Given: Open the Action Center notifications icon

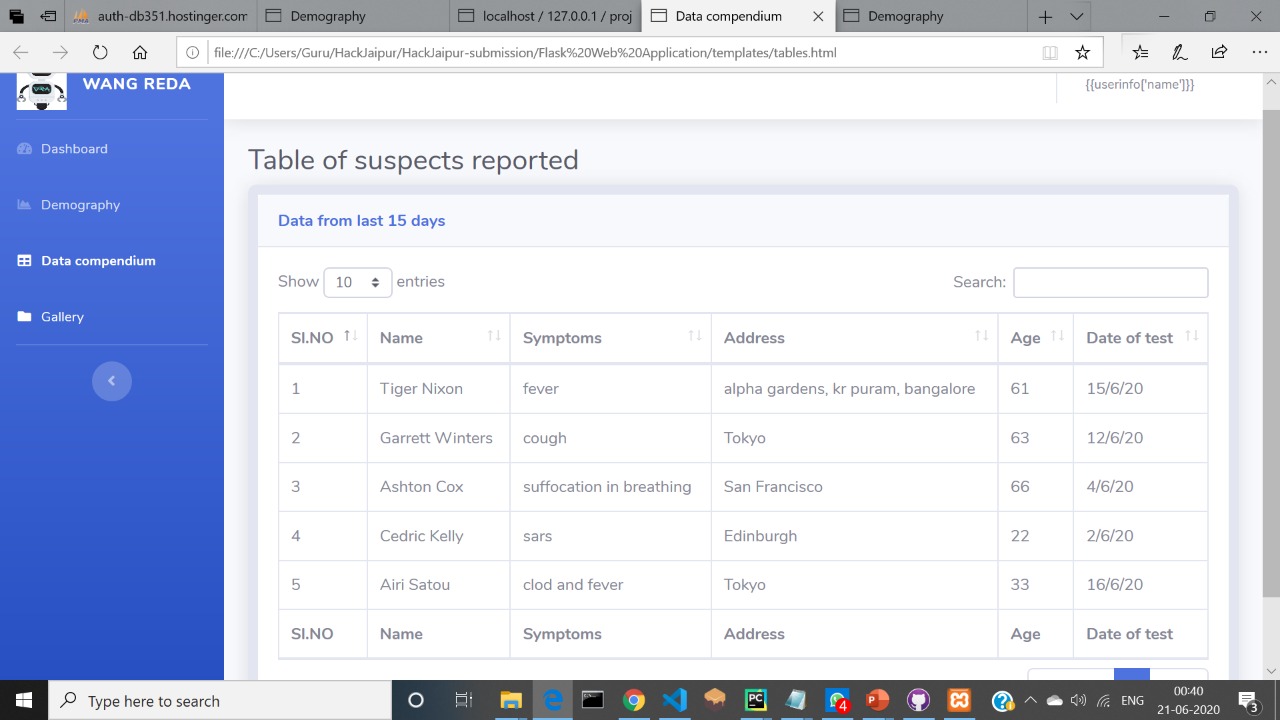Looking at the screenshot, I should pyautogui.click(x=1249, y=701).
